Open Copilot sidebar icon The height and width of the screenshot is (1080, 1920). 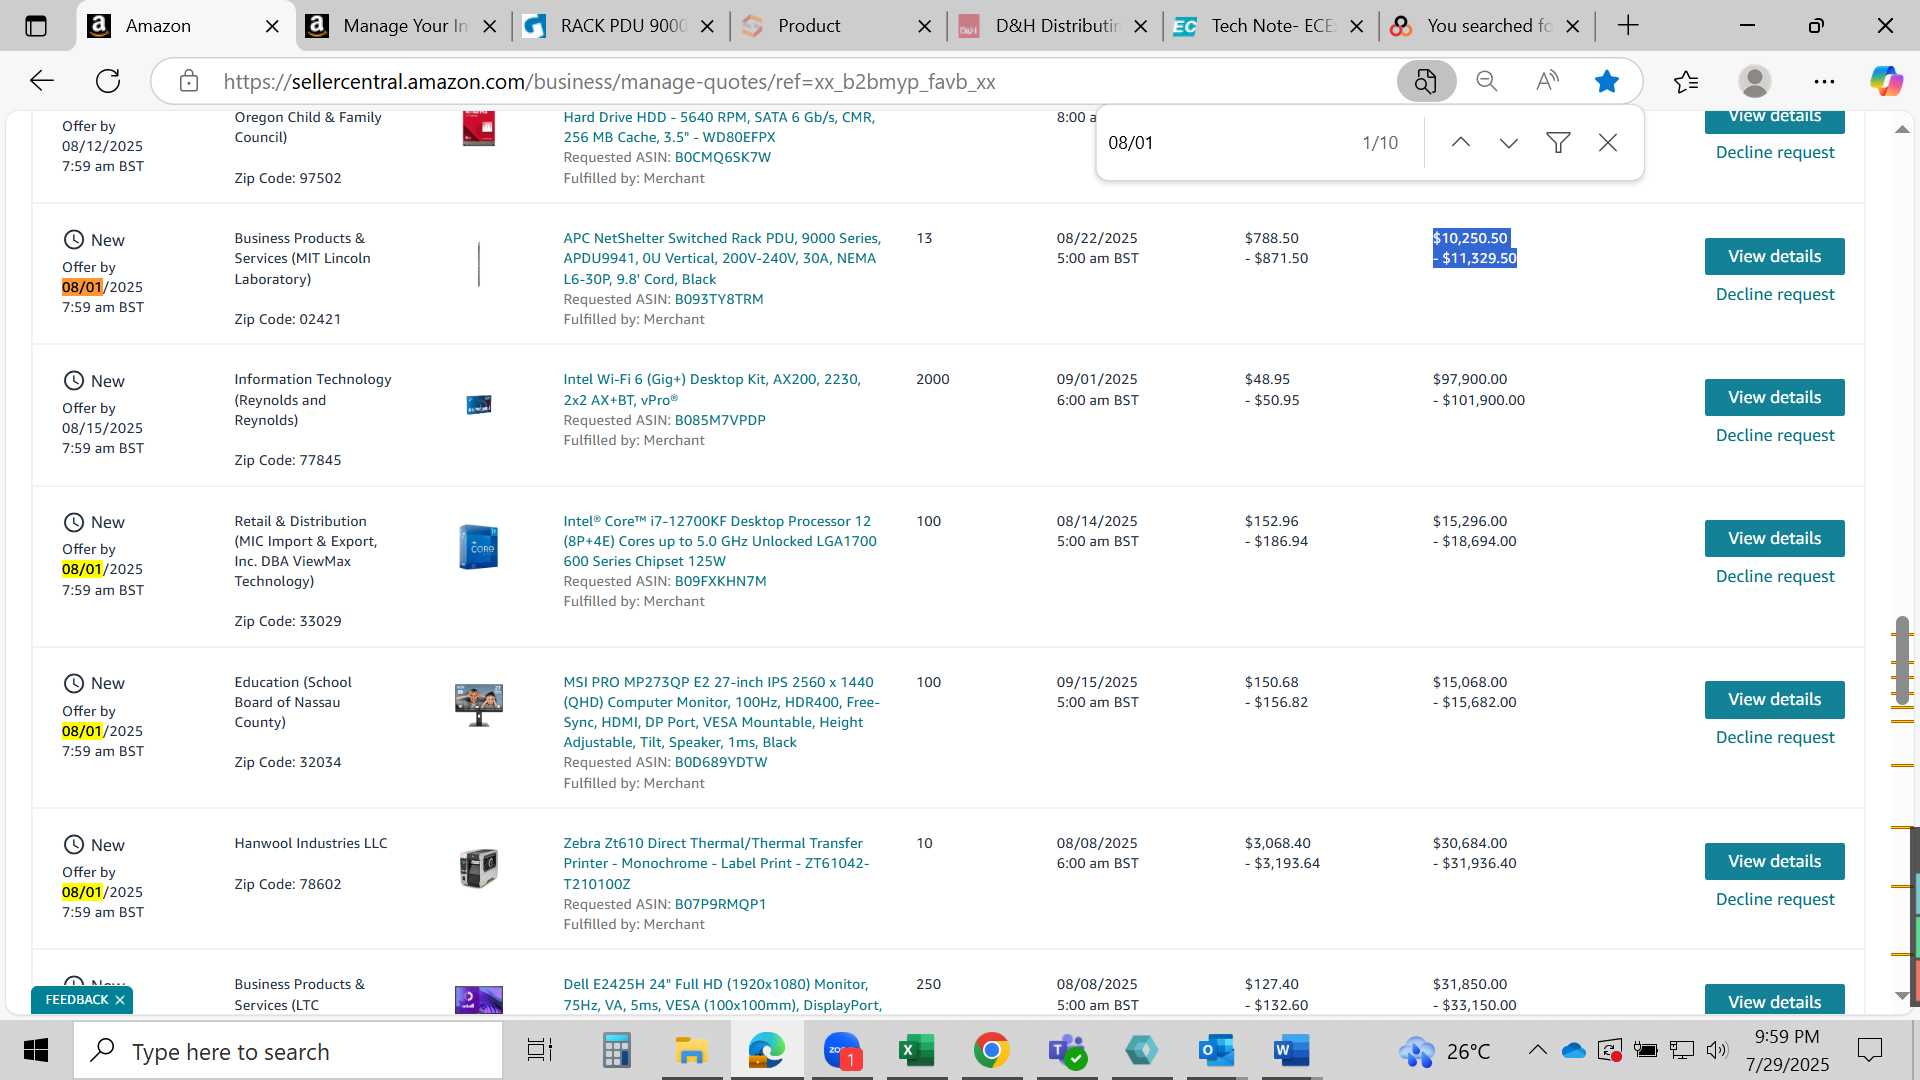tap(1887, 81)
